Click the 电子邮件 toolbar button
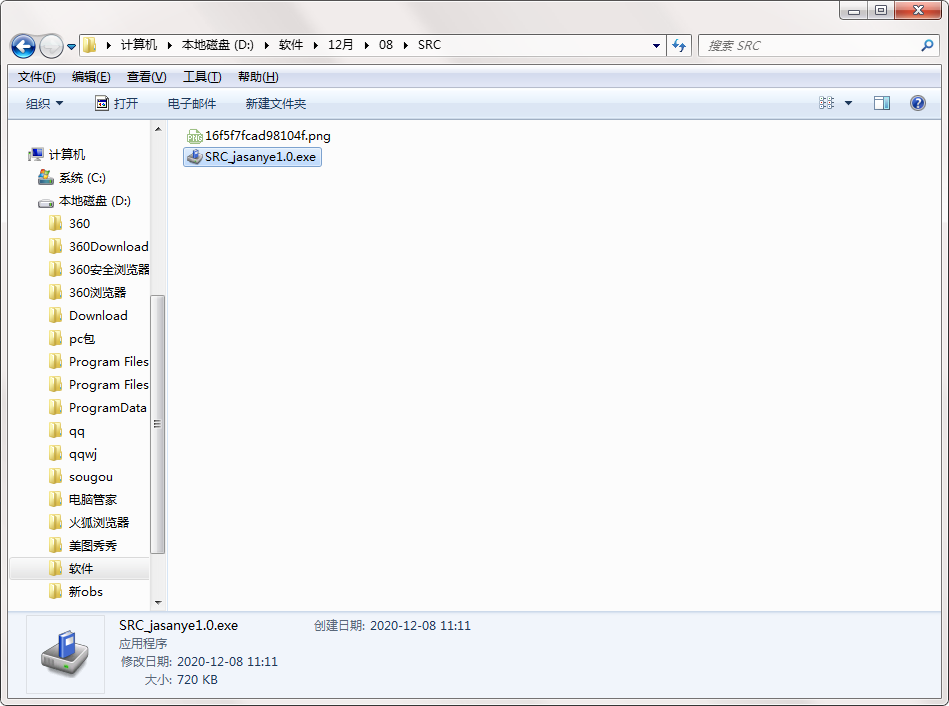This screenshot has width=949, height=706. 192,104
